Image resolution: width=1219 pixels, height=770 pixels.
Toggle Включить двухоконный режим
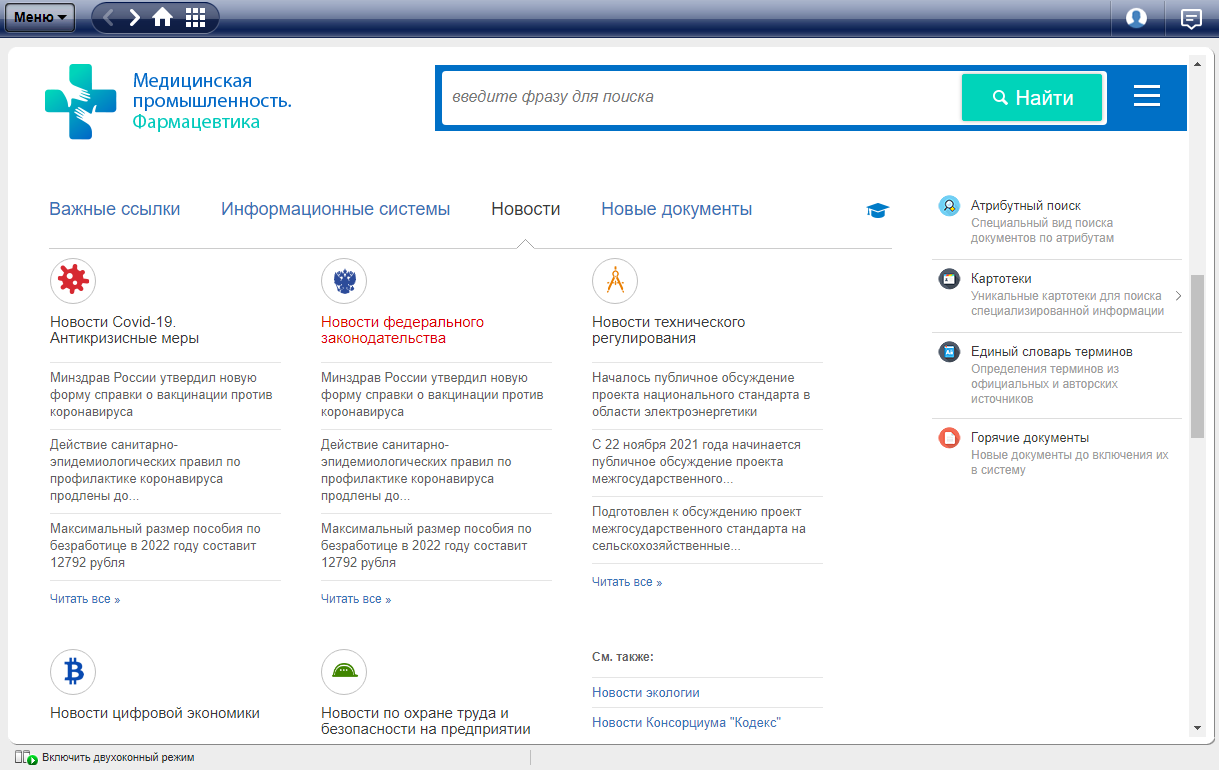click(118, 757)
